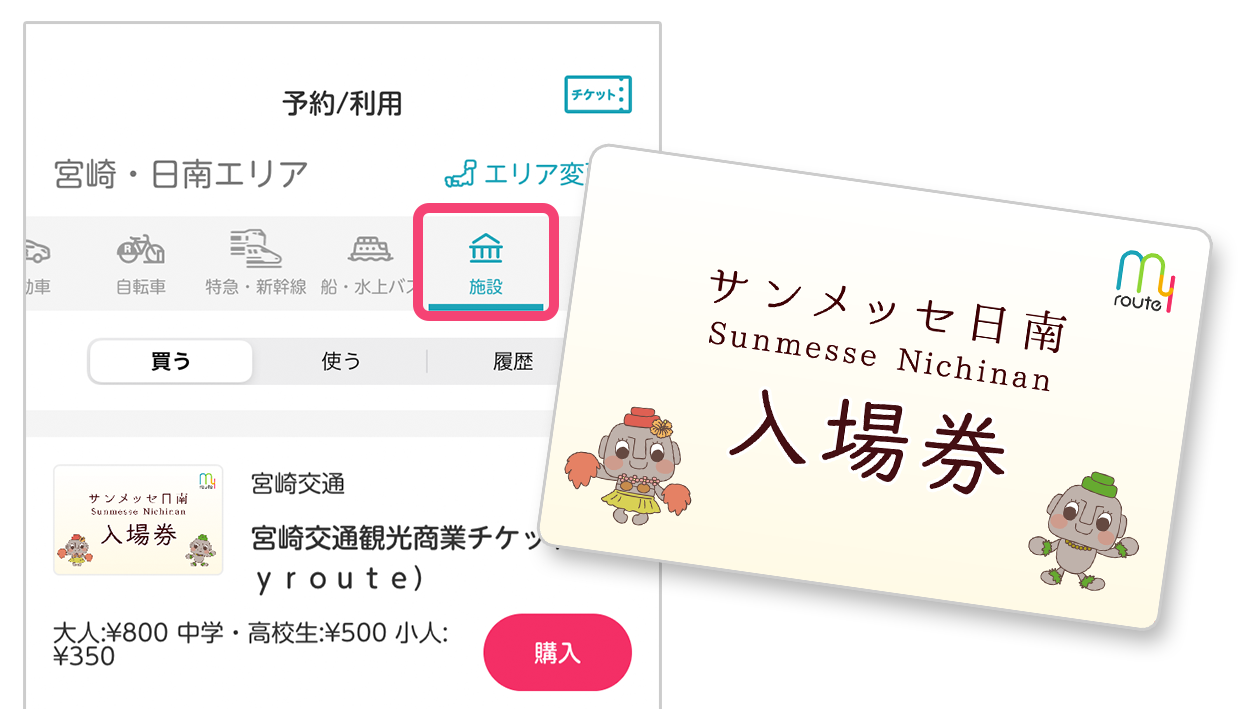Click the 宮崎・日南エリア heading
Viewport: 1244px width, 709px height.
[x=181, y=174]
